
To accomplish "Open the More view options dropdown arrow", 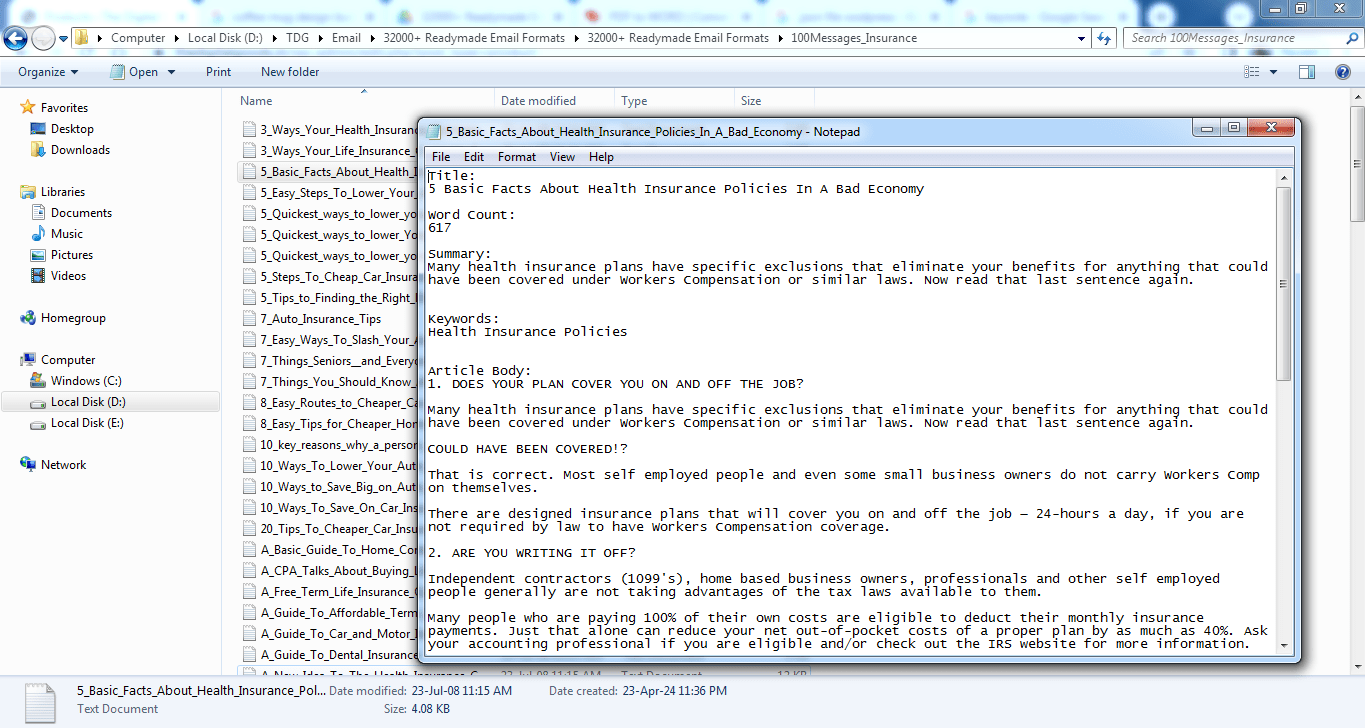I will [1273, 72].
